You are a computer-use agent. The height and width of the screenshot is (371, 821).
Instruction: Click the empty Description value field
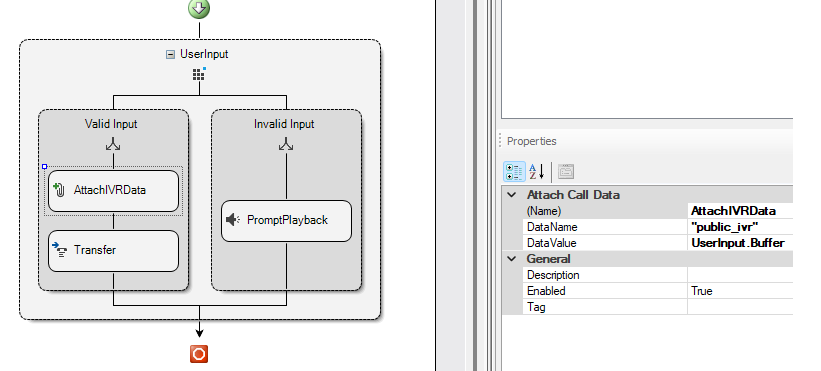tap(740, 275)
